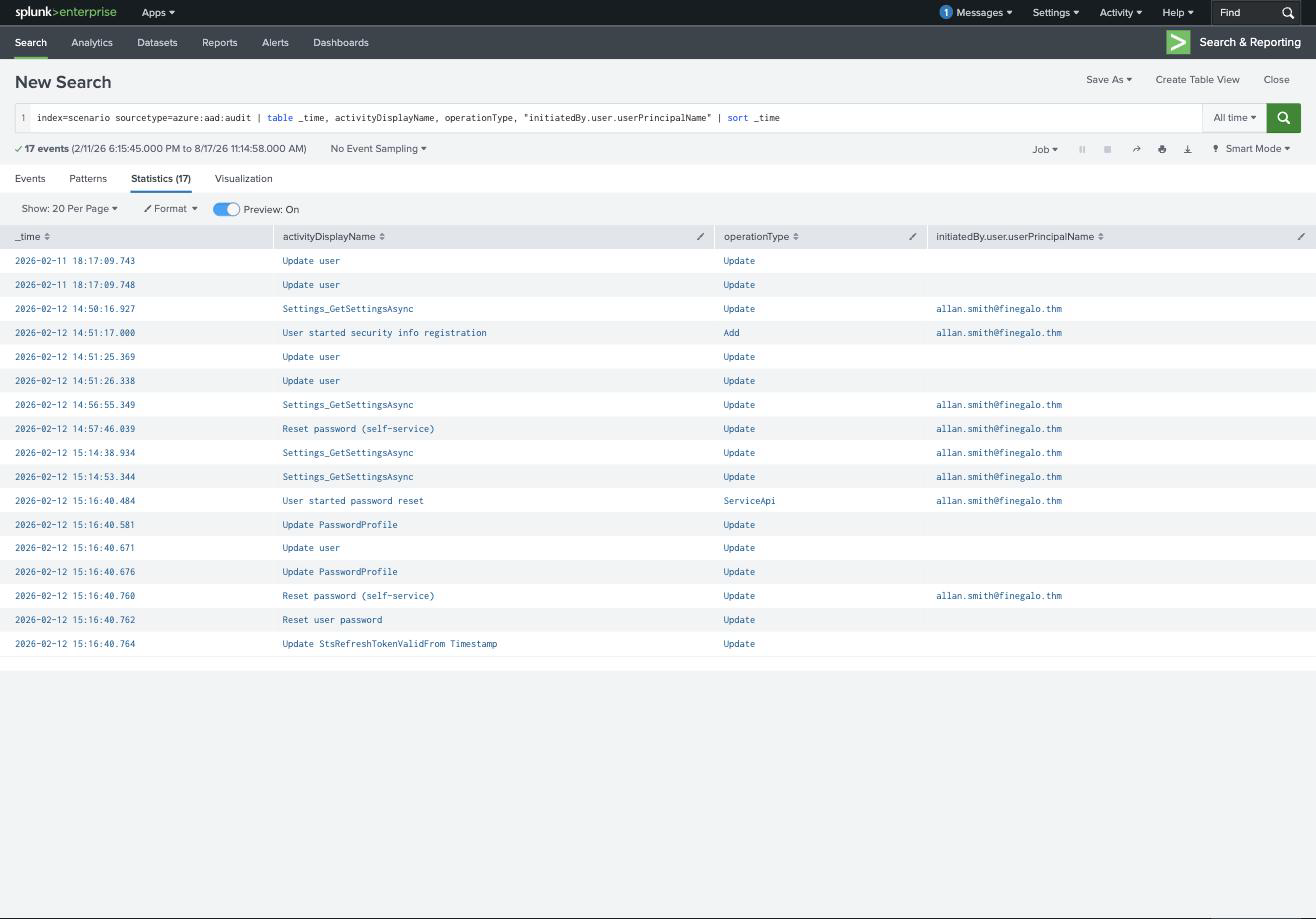This screenshot has height=919, width=1316.
Task: Click the Search & Reporting app icon
Action: [1178, 42]
